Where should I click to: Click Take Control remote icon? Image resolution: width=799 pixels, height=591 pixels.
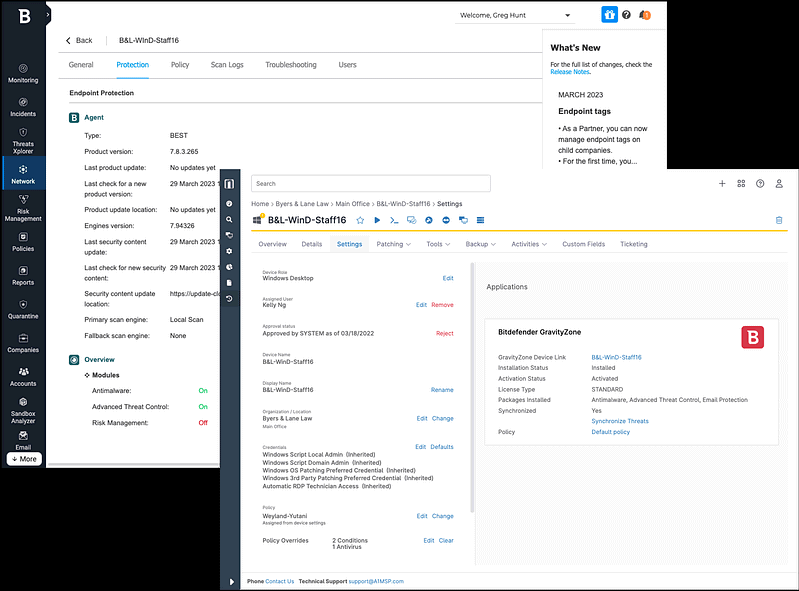tap(429, 220)
